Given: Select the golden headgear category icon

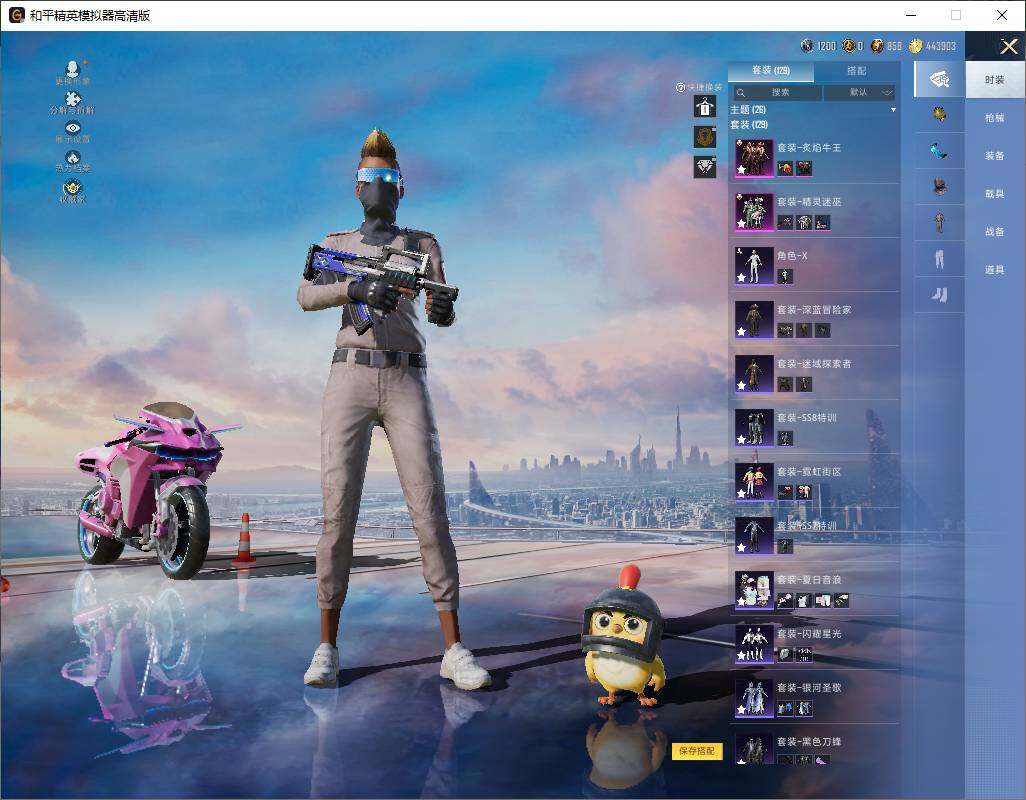Looking at the screenshot, I should pos(940,115).
